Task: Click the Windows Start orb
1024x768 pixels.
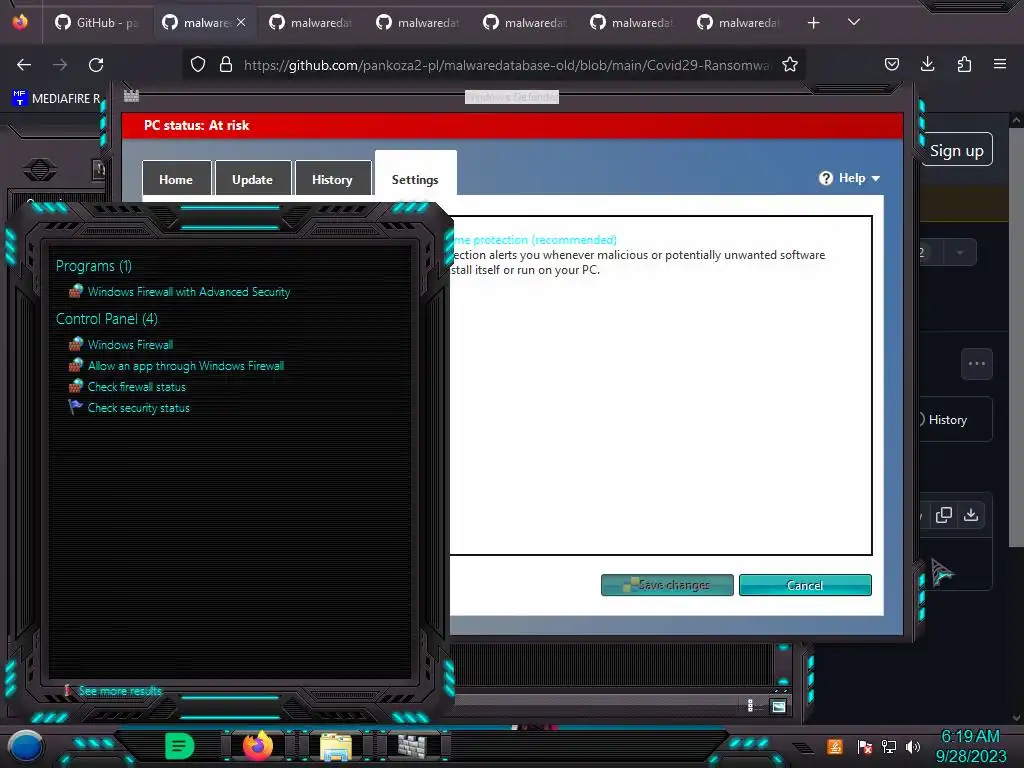Action: [26, 748]
